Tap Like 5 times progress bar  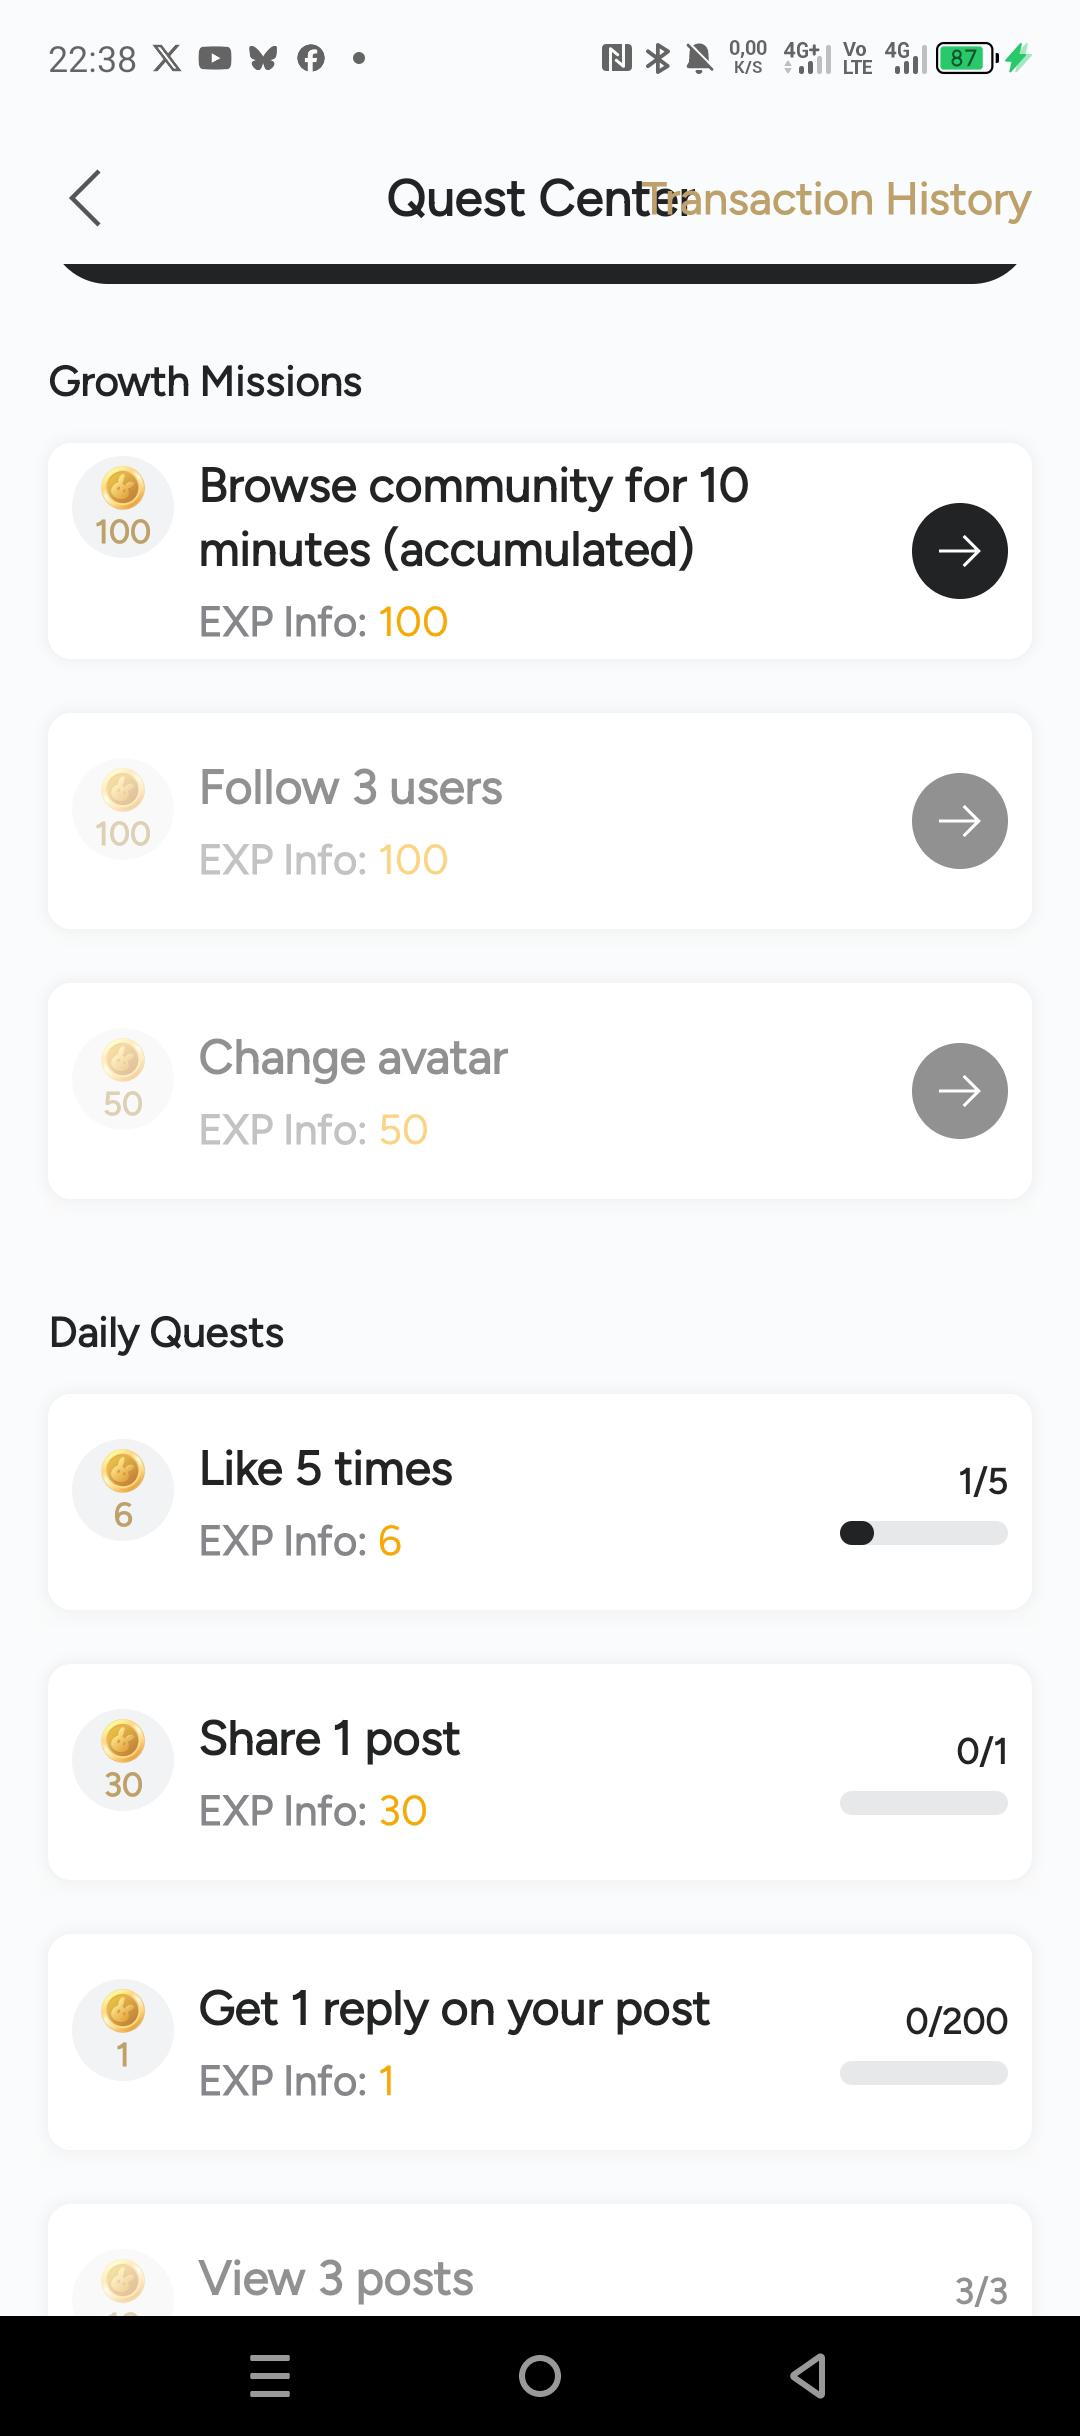click(x=923, y=1533)
